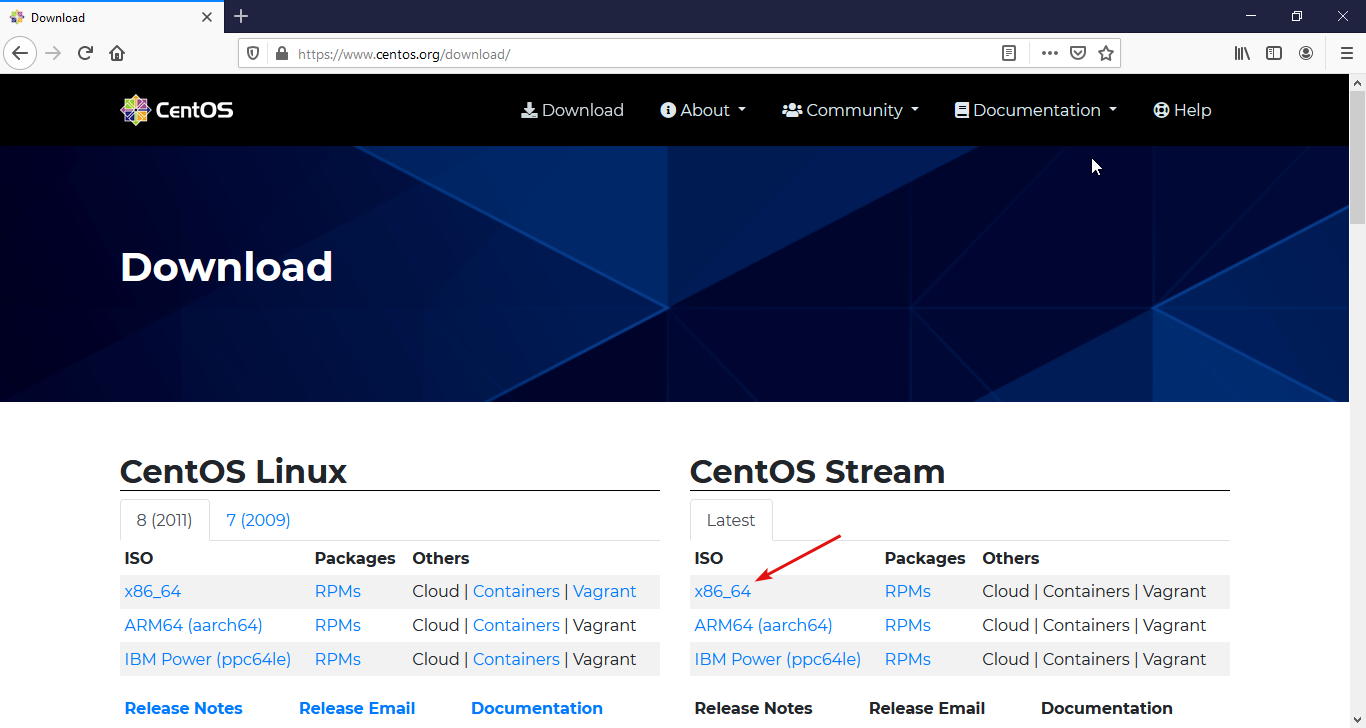Viewport: 1366px width, 728px height.
Task: Save page to Pocket icon
Action: pos(1078,53)
